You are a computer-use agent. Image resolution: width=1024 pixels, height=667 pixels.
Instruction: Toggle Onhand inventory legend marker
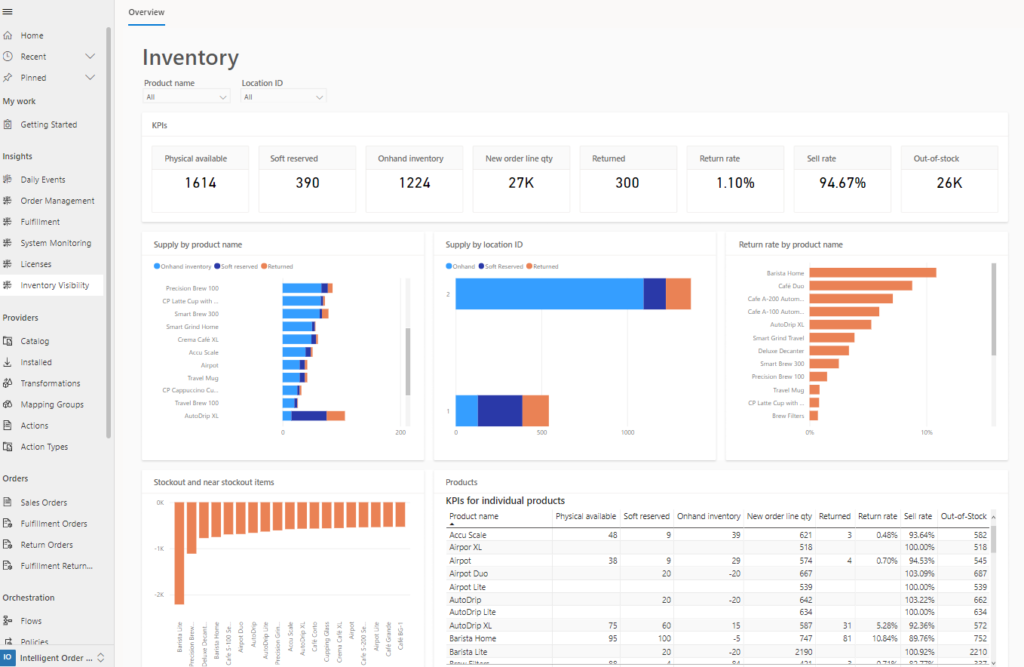pos(157,267)
